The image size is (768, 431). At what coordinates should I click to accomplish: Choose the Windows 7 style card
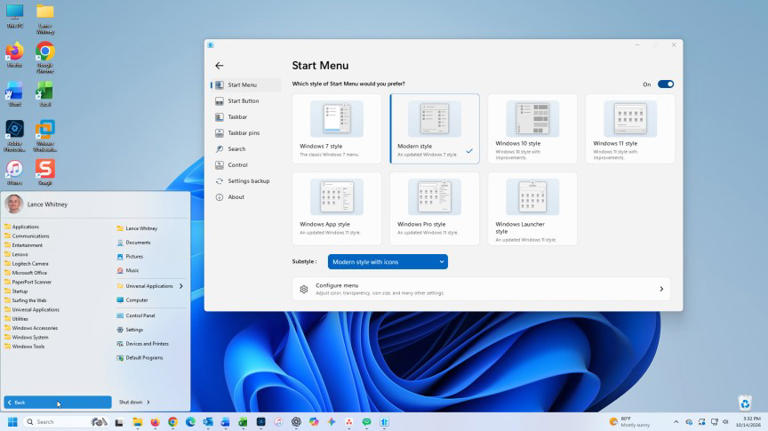click(336, 129)
